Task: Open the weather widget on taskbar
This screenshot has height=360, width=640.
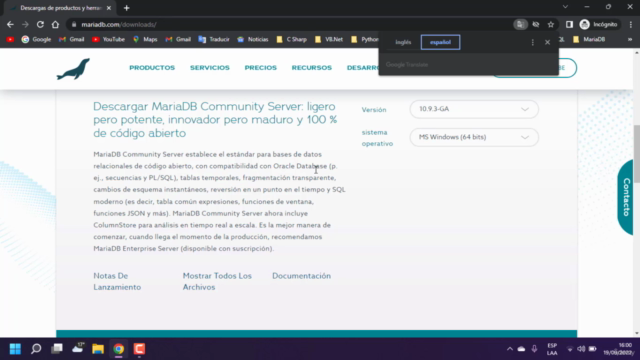Action: [78, 348]
